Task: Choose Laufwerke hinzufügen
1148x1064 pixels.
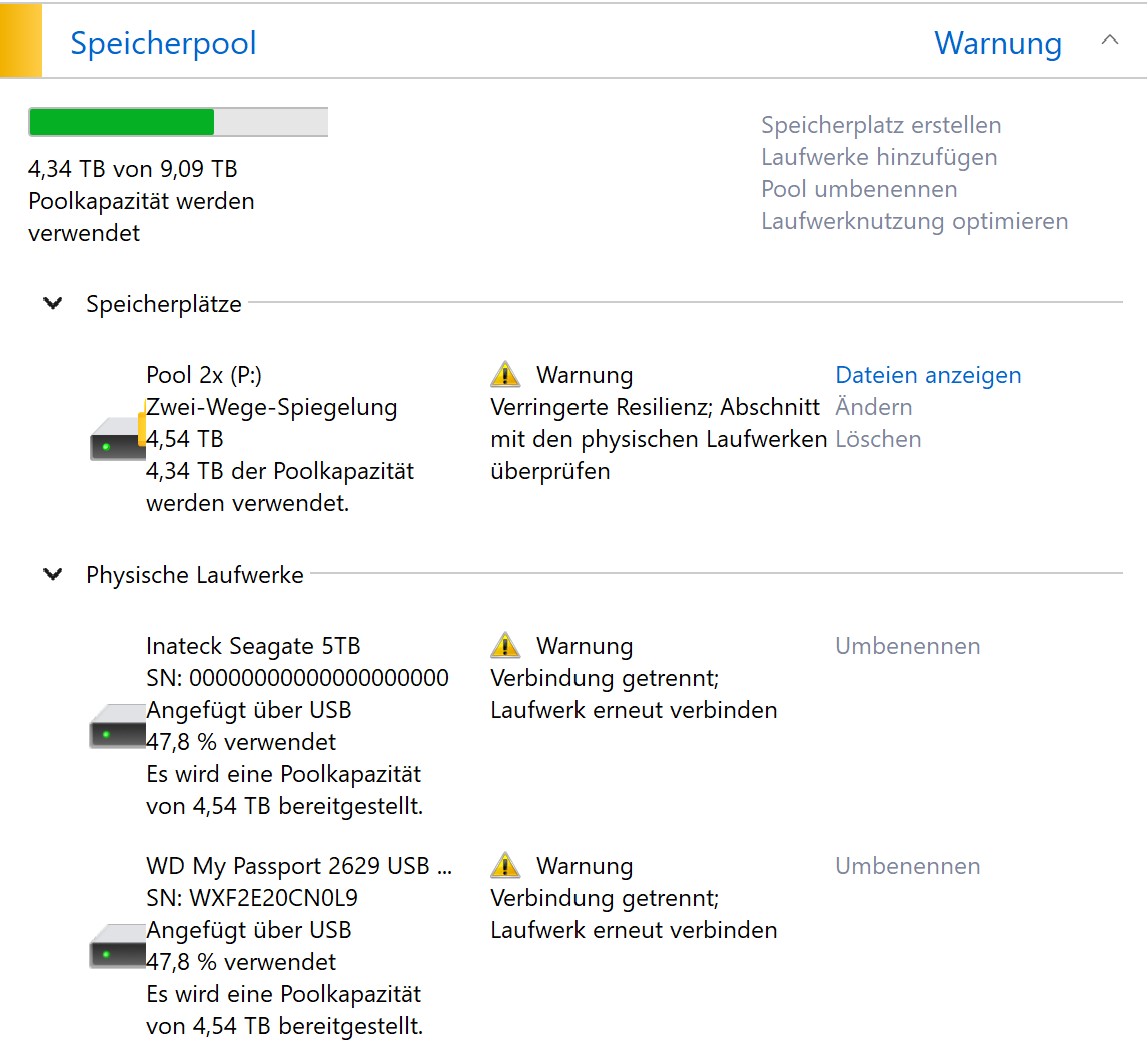Action: click(879, 157)
